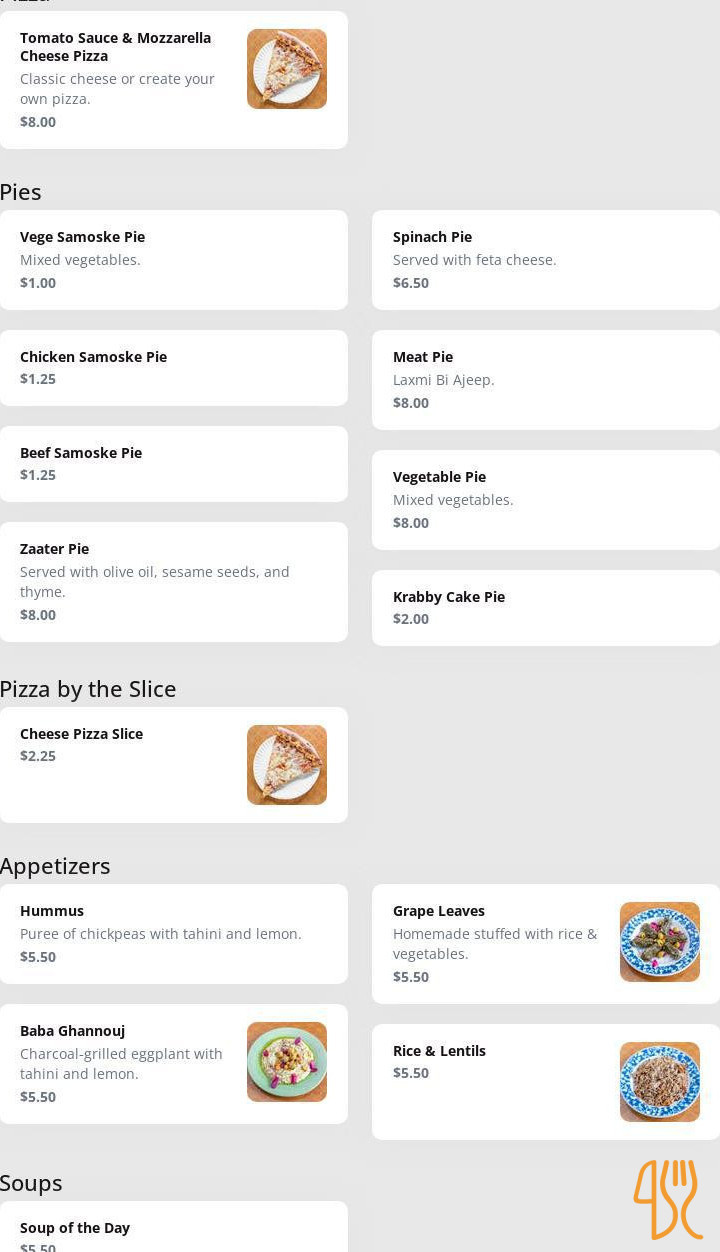
Task: View the Grape Leaves dish photo
Action: 660,942
